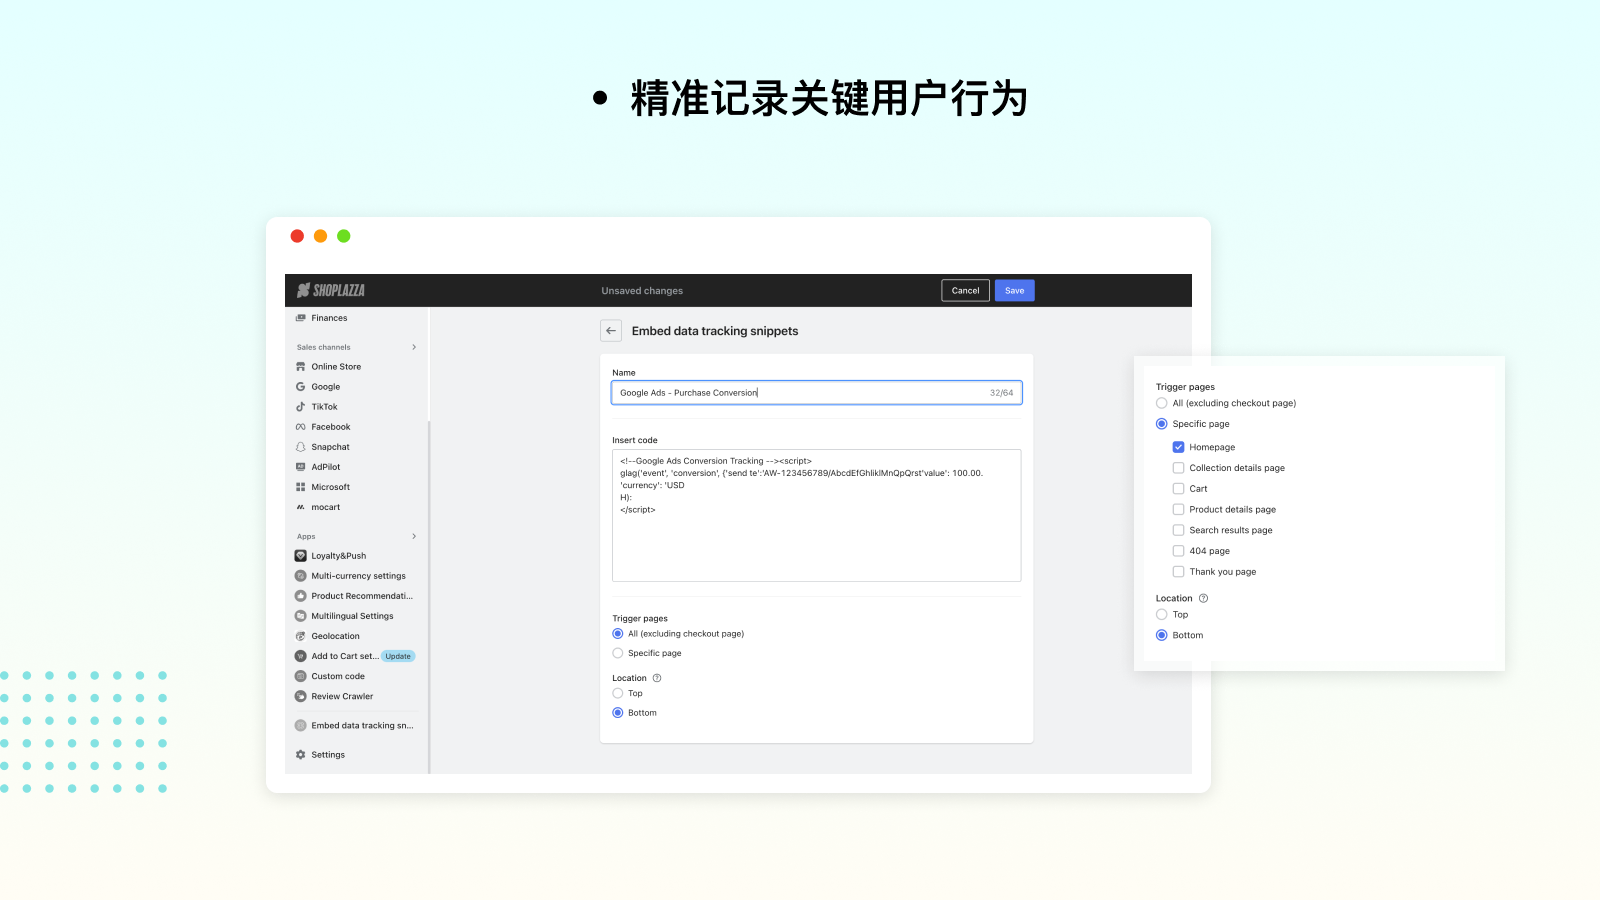The width and height of the screenshot is (1600, 900).
Task: Click the Location help icon in form
Action: pos(657,678)
